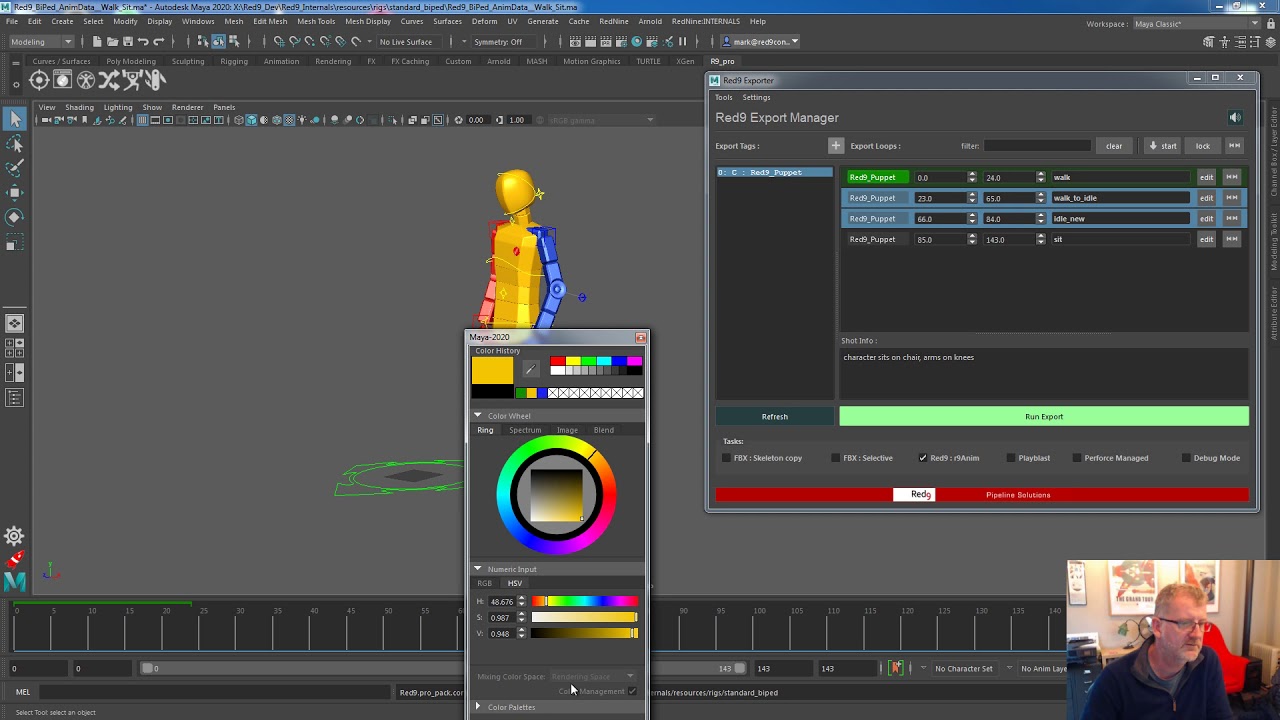
Task: Enable the Perforce Managed checkbox
Action: (1077, 458)
